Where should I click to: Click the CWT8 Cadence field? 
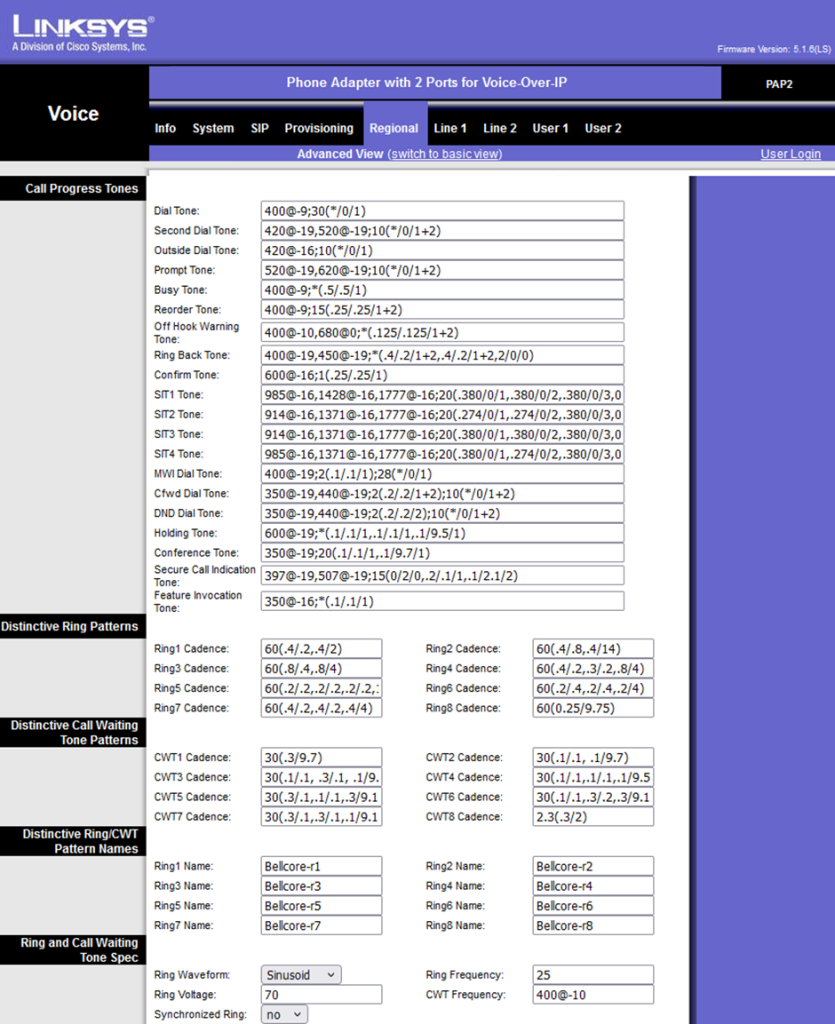point(593,817)
